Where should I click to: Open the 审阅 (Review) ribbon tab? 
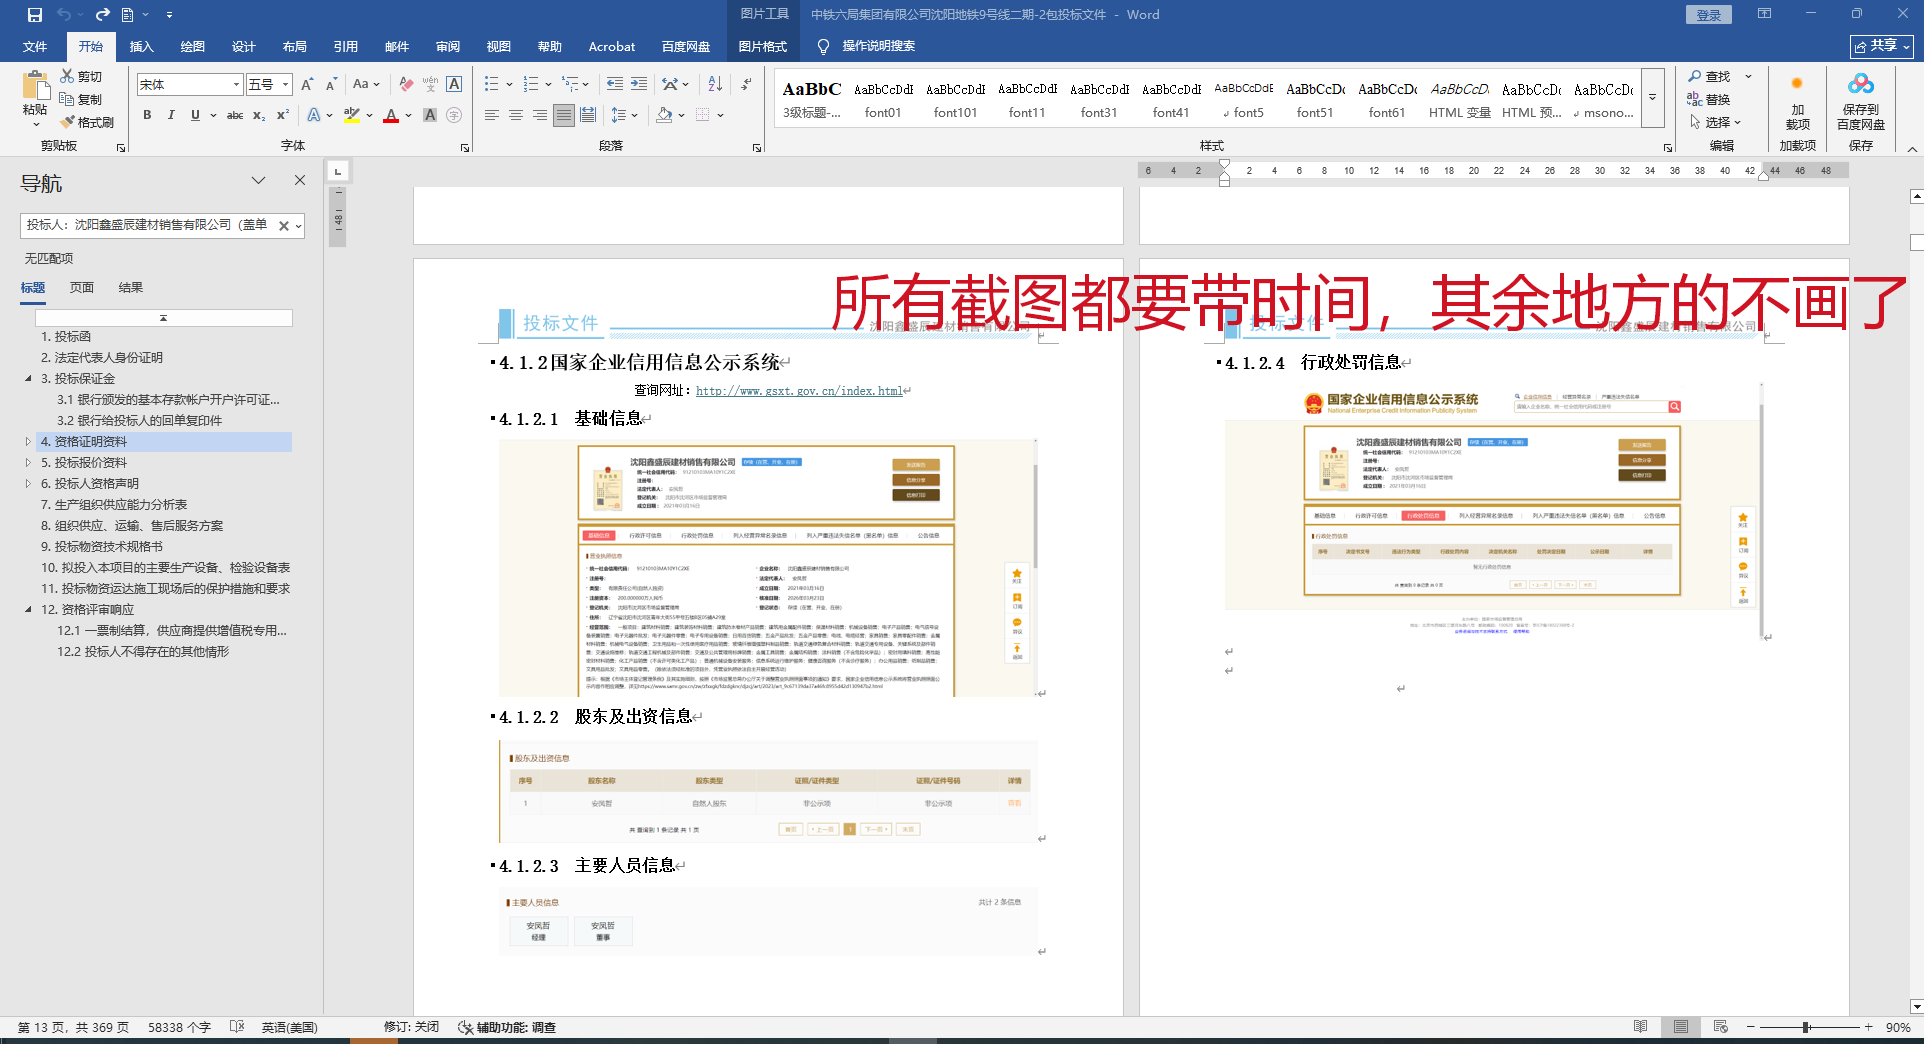click(447, 47)
